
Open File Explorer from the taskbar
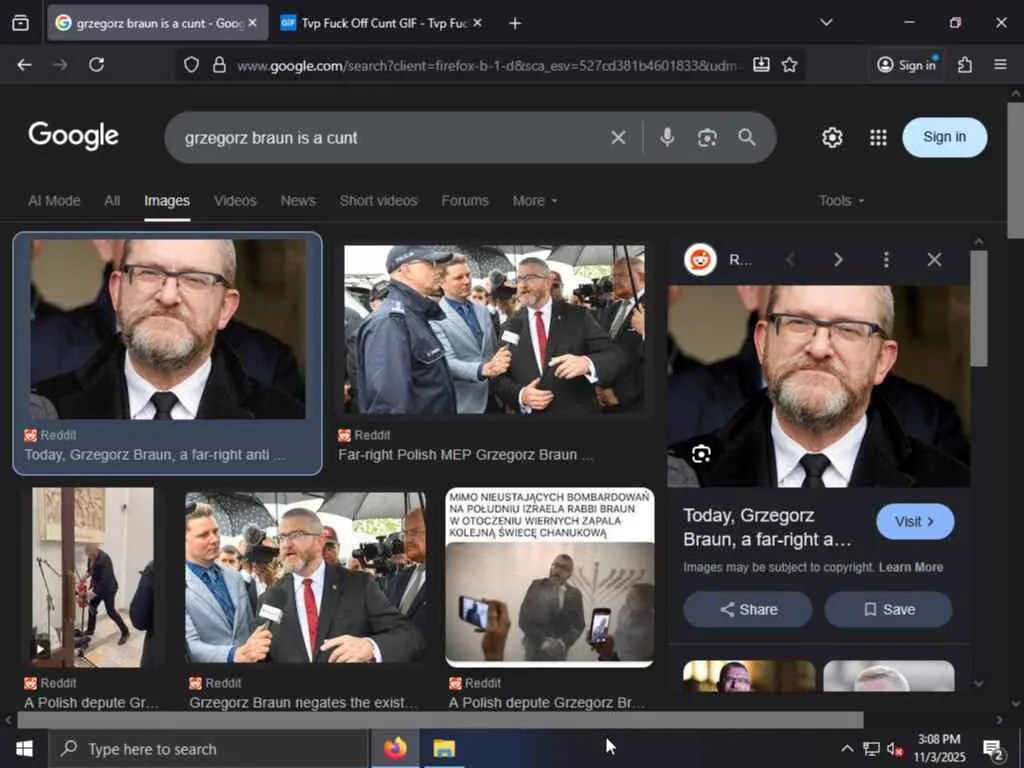click(444, 748)
